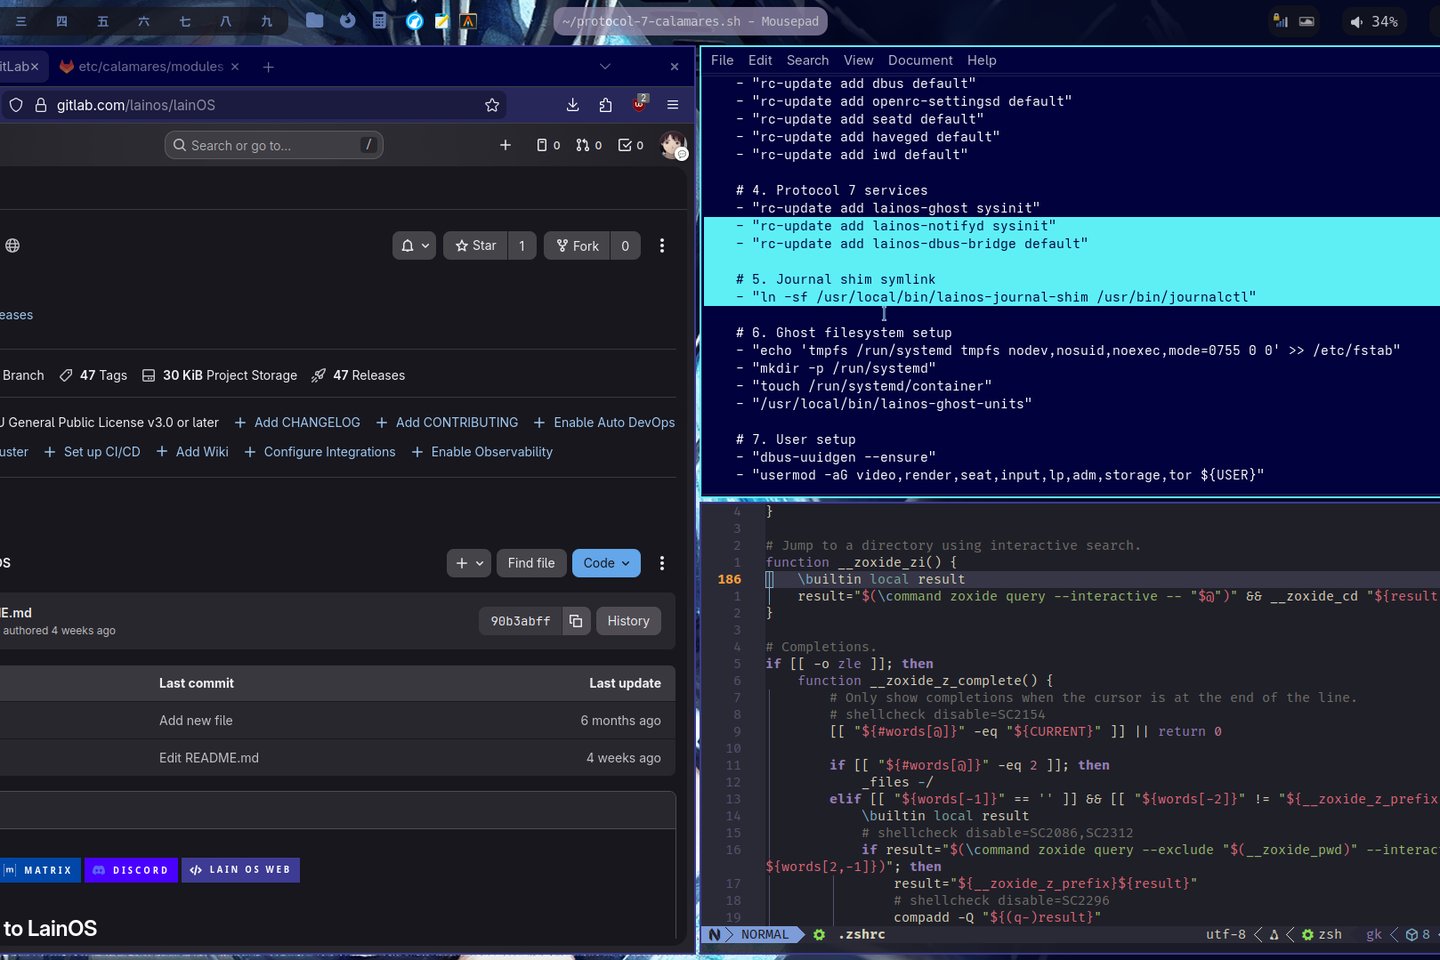
Task: Open merge requests counter in GitLab header
Action: [x=589, y=145]
